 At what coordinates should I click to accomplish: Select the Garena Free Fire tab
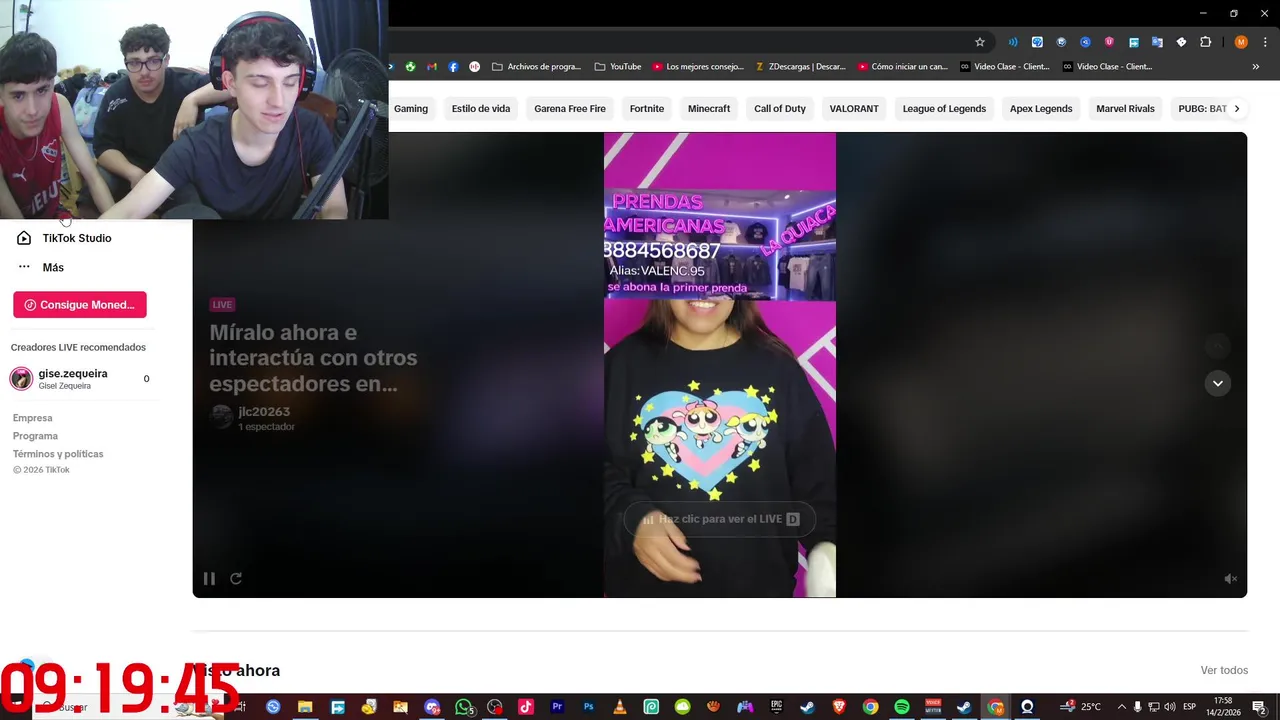click(570, 109)
